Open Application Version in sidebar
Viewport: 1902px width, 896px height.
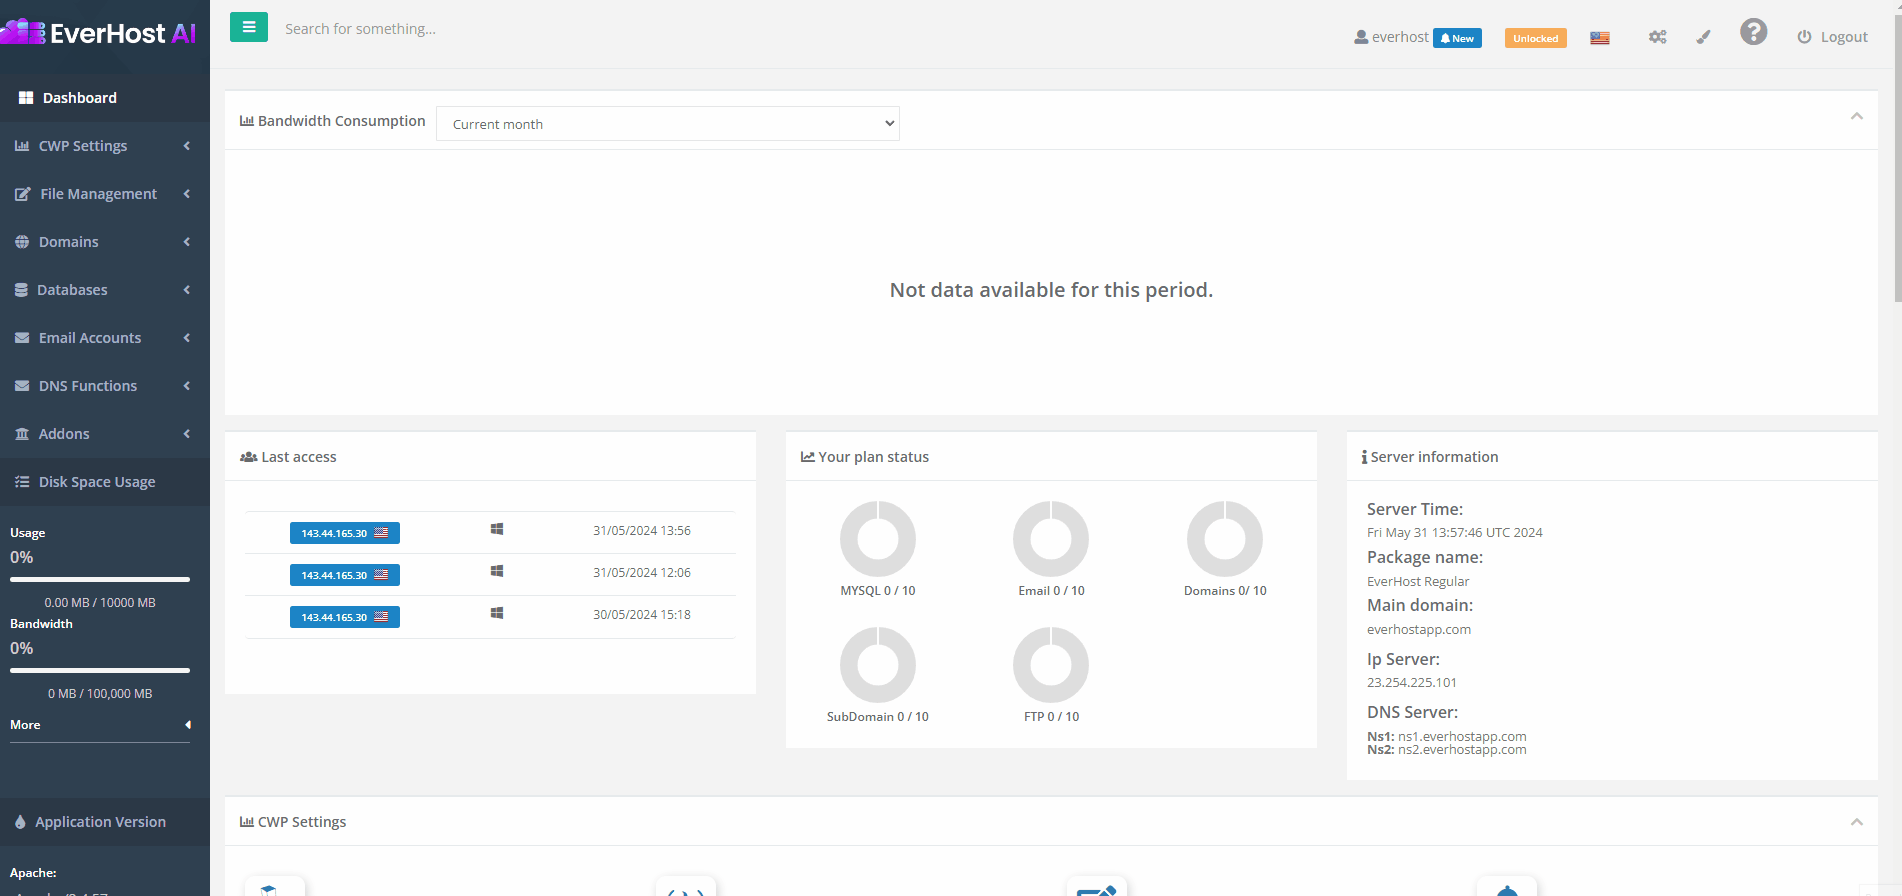[105, 822]
